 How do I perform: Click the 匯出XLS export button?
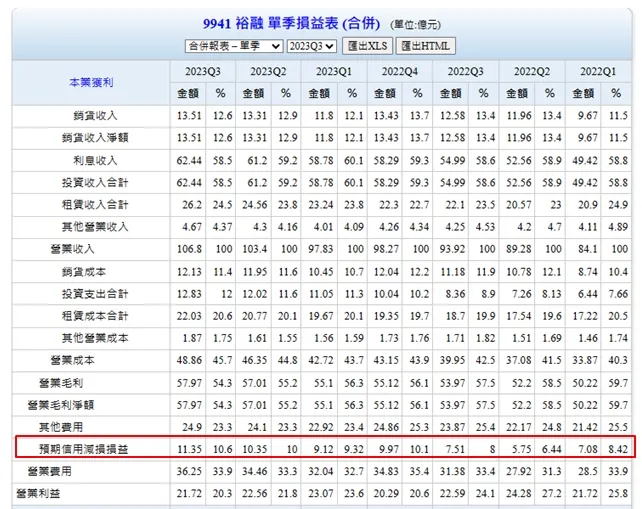click(367, 46)
